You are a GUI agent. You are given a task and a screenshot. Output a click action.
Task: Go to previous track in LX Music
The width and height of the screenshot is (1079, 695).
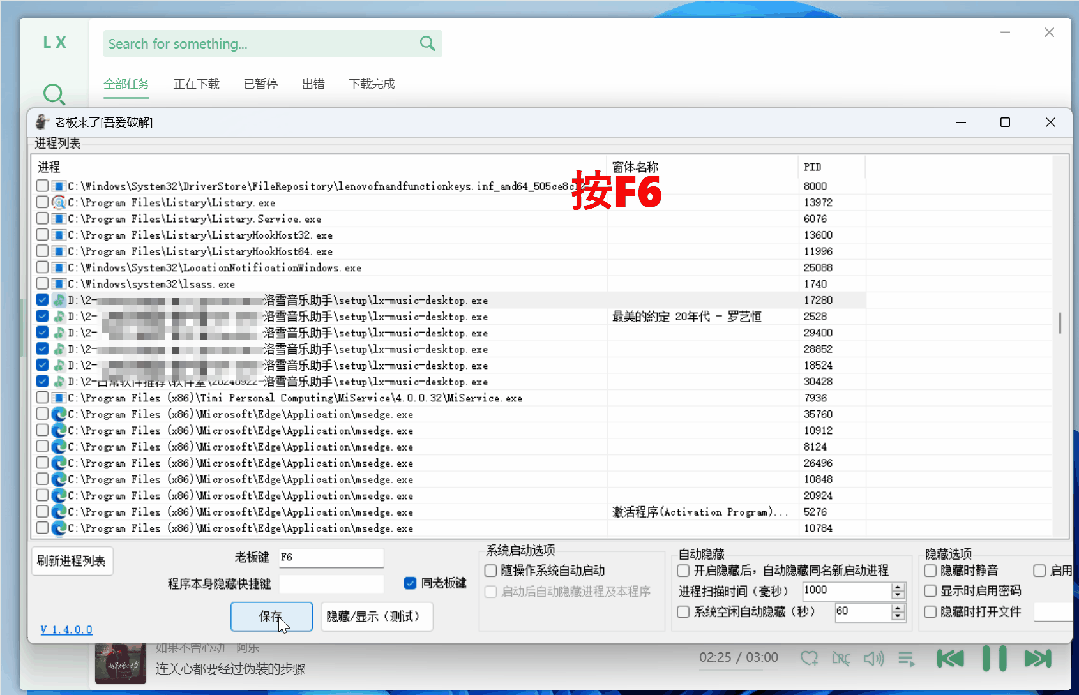pos(950,659)
